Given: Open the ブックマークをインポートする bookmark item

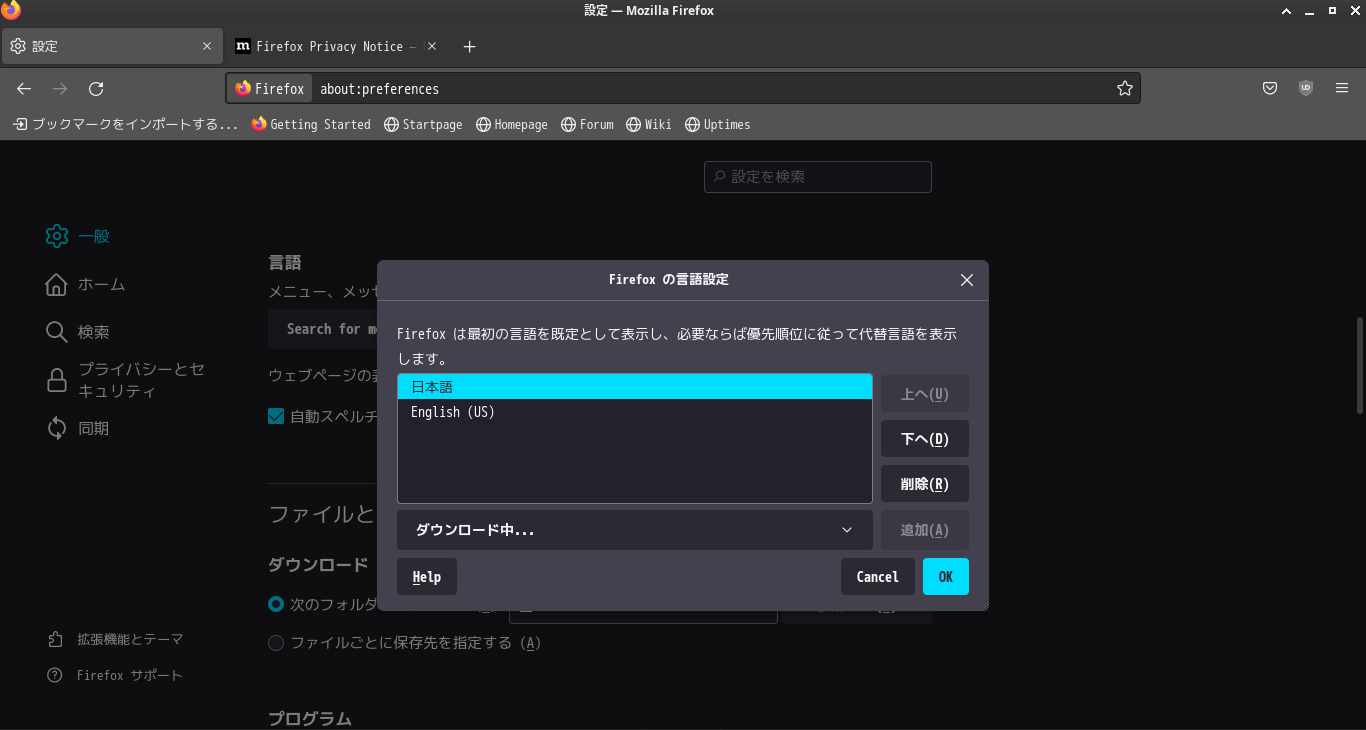Looking at the screenshot, I should tap(125, 125).
